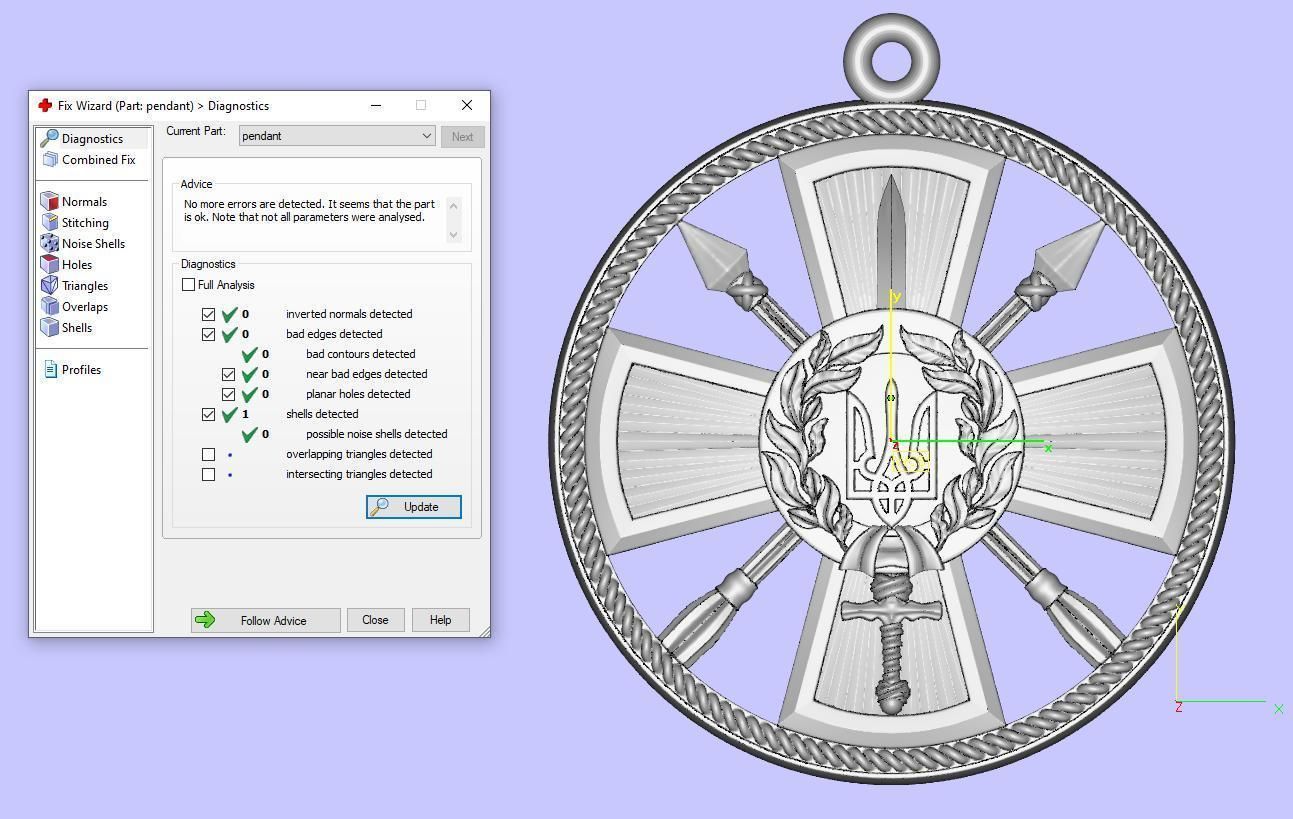The height and width of the screenshot is (819, 1293).
Task: Open the Triangles fix icon
Action: (50, 285)
